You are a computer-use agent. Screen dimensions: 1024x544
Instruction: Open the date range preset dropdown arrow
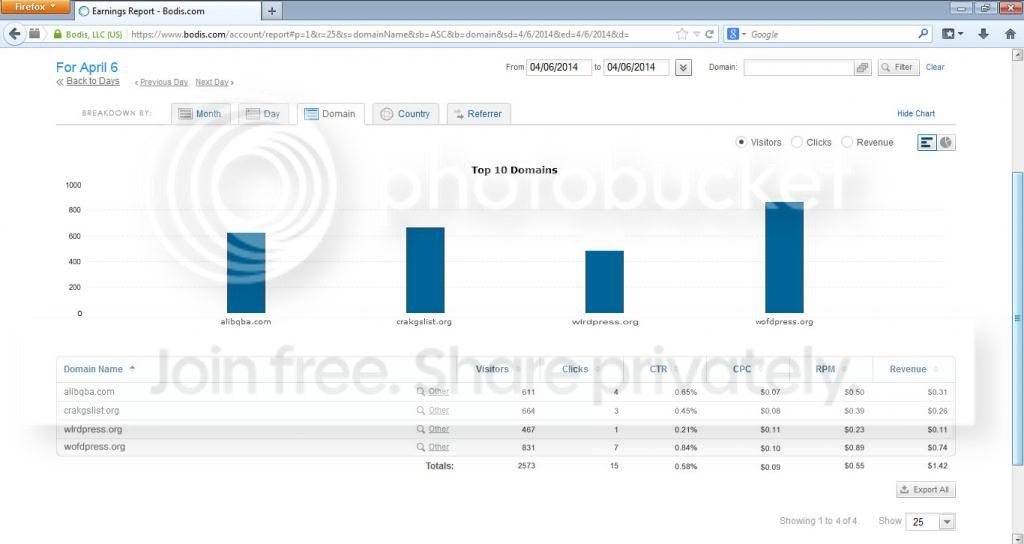tap(683, 67)
